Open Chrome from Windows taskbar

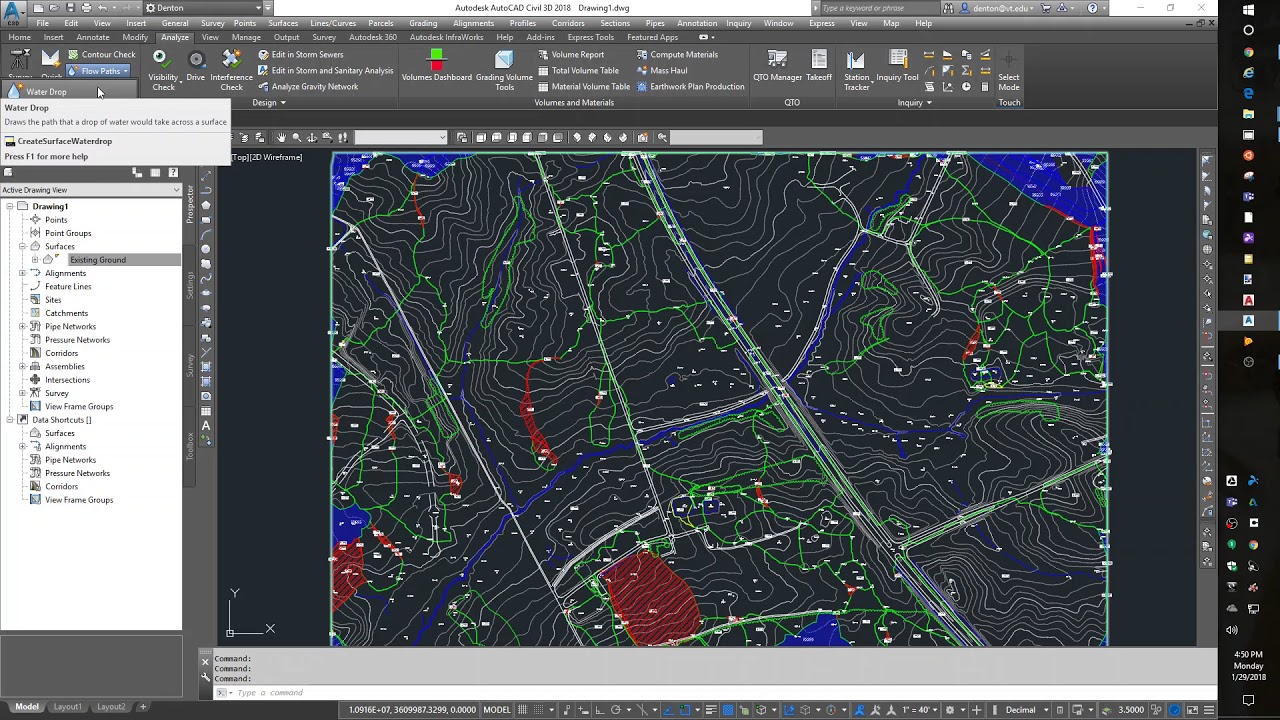(x=1248, y=52)
